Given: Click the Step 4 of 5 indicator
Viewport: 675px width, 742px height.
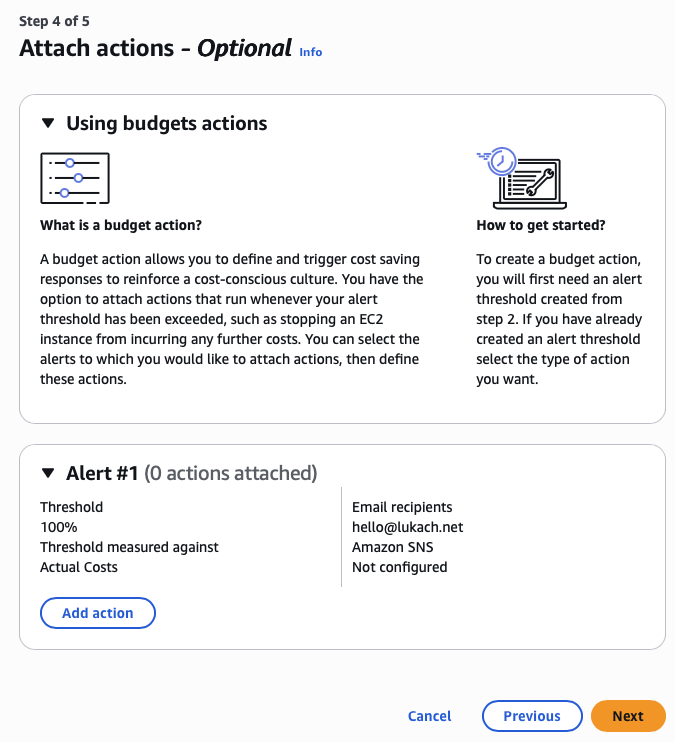Looking at the screenshot, I should [x=58, y=20].
